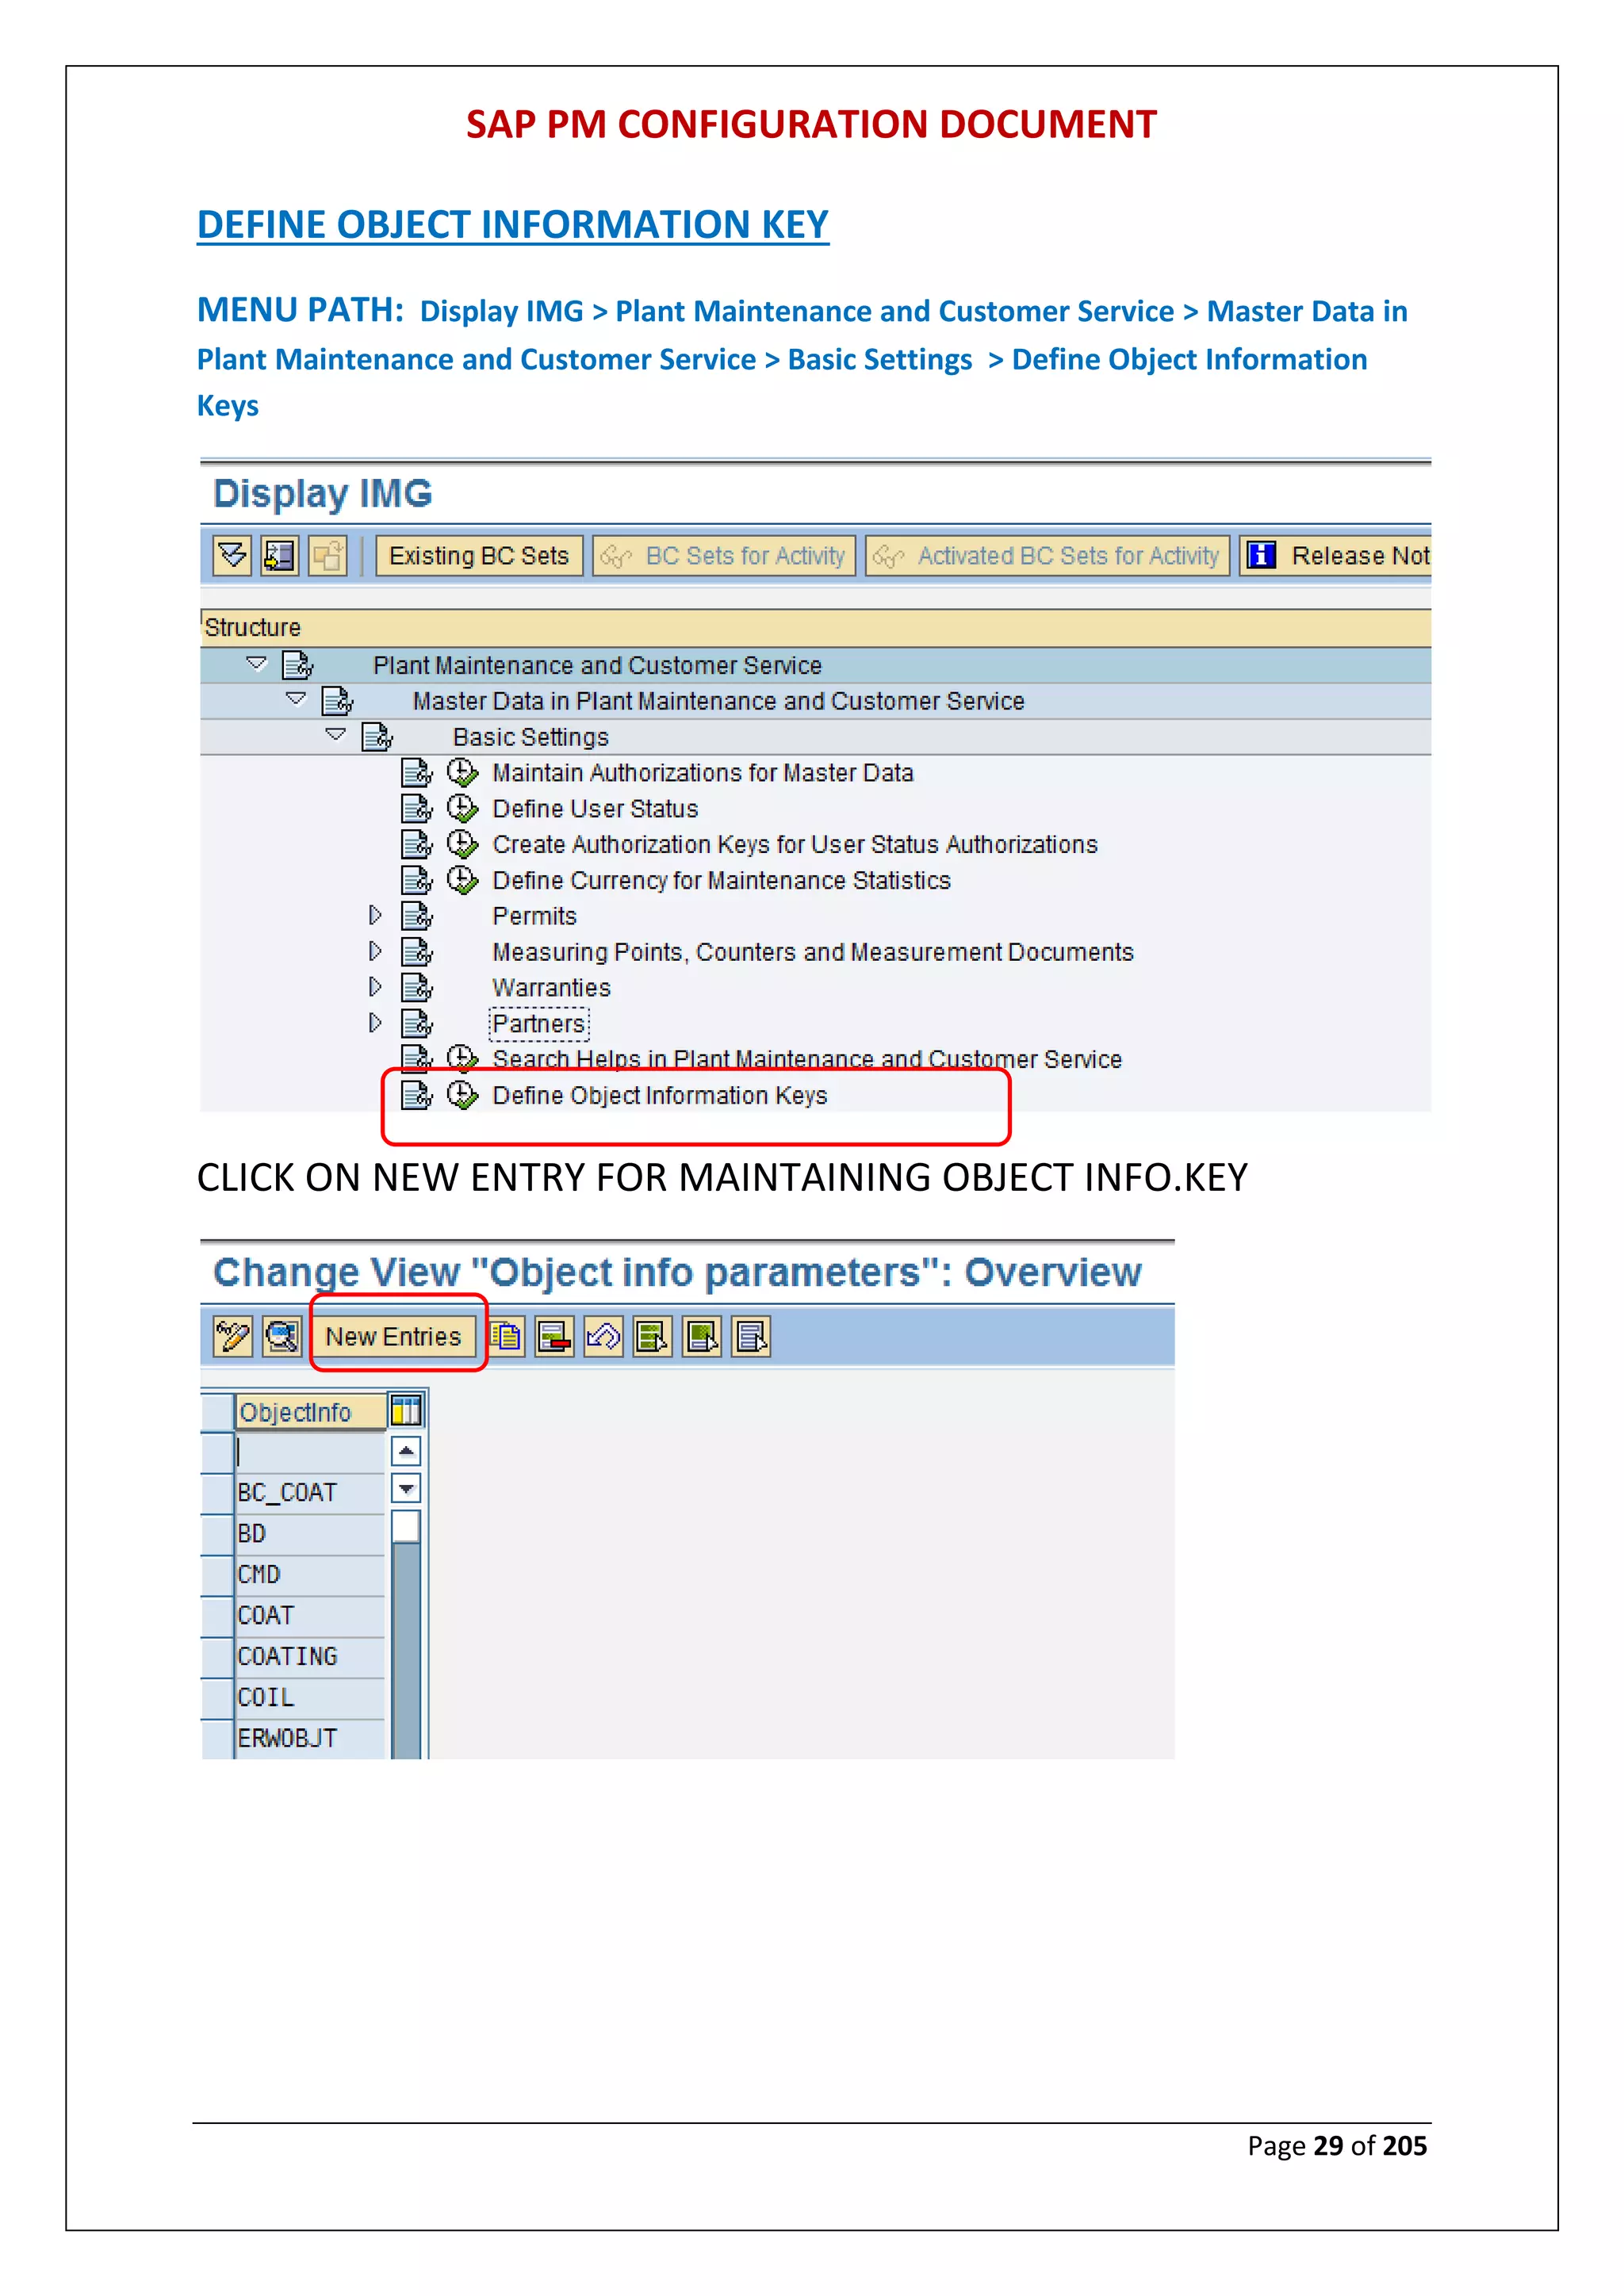Click the empty first ObjectInfo input field
The width and height of the screenshot is (1624, 2296).
(311, 1452)
